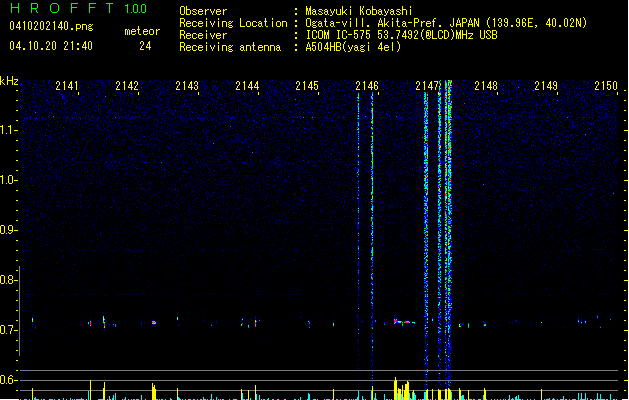Click the 2141 time axis marker
The width and height of the screenshot is (629, 400).
(x=67, y=86)
